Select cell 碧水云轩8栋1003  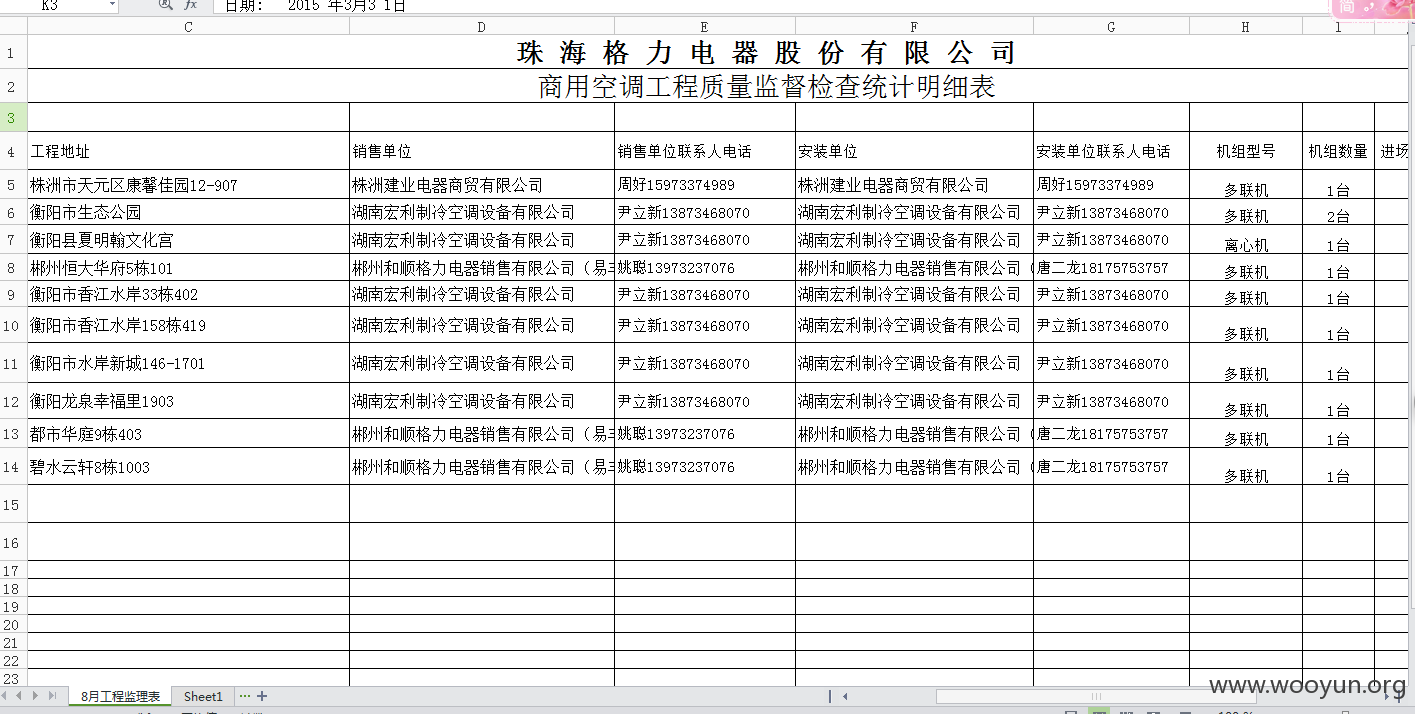[x=188, y=467]
